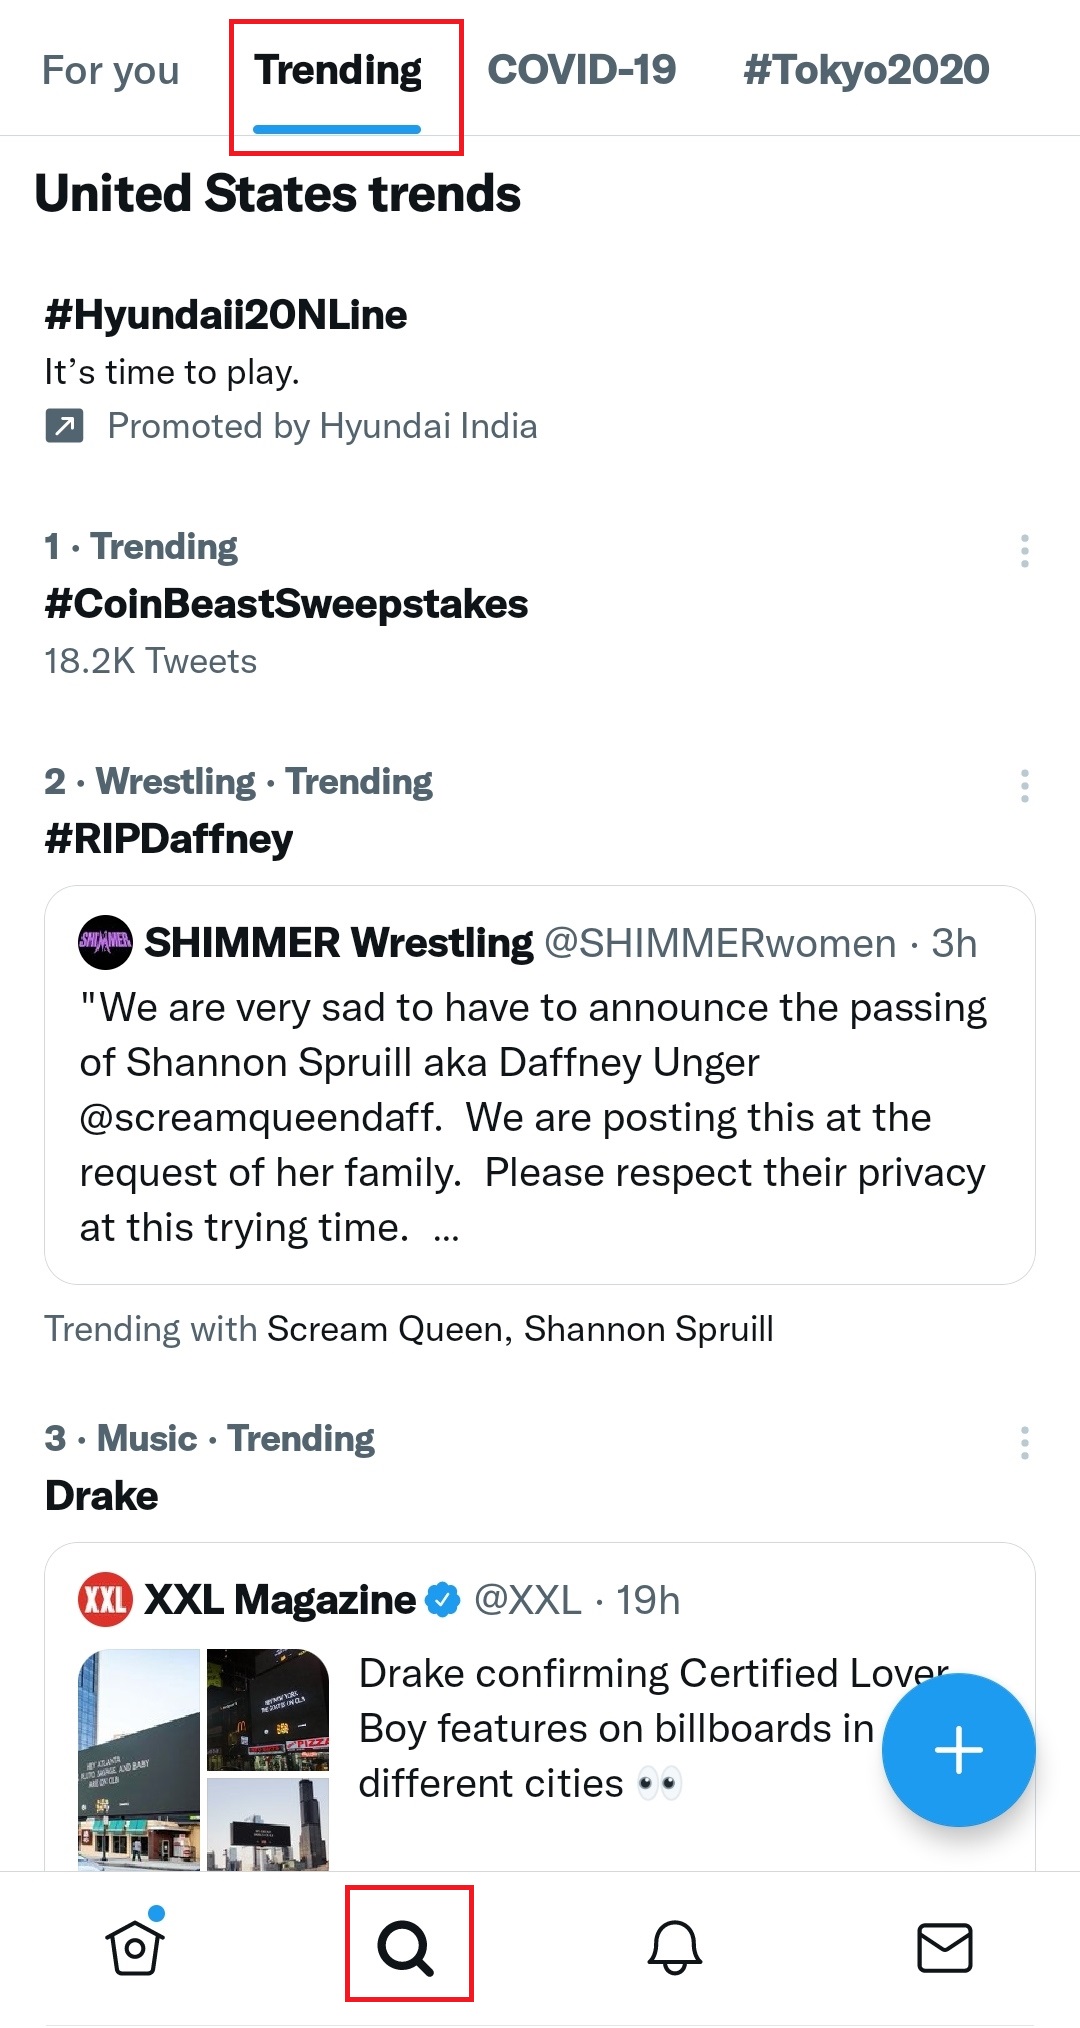The height and width of the screenshot is (2028, 1080).
Task: Tap the compose tweet plus button
Action: click(958, 1750)
